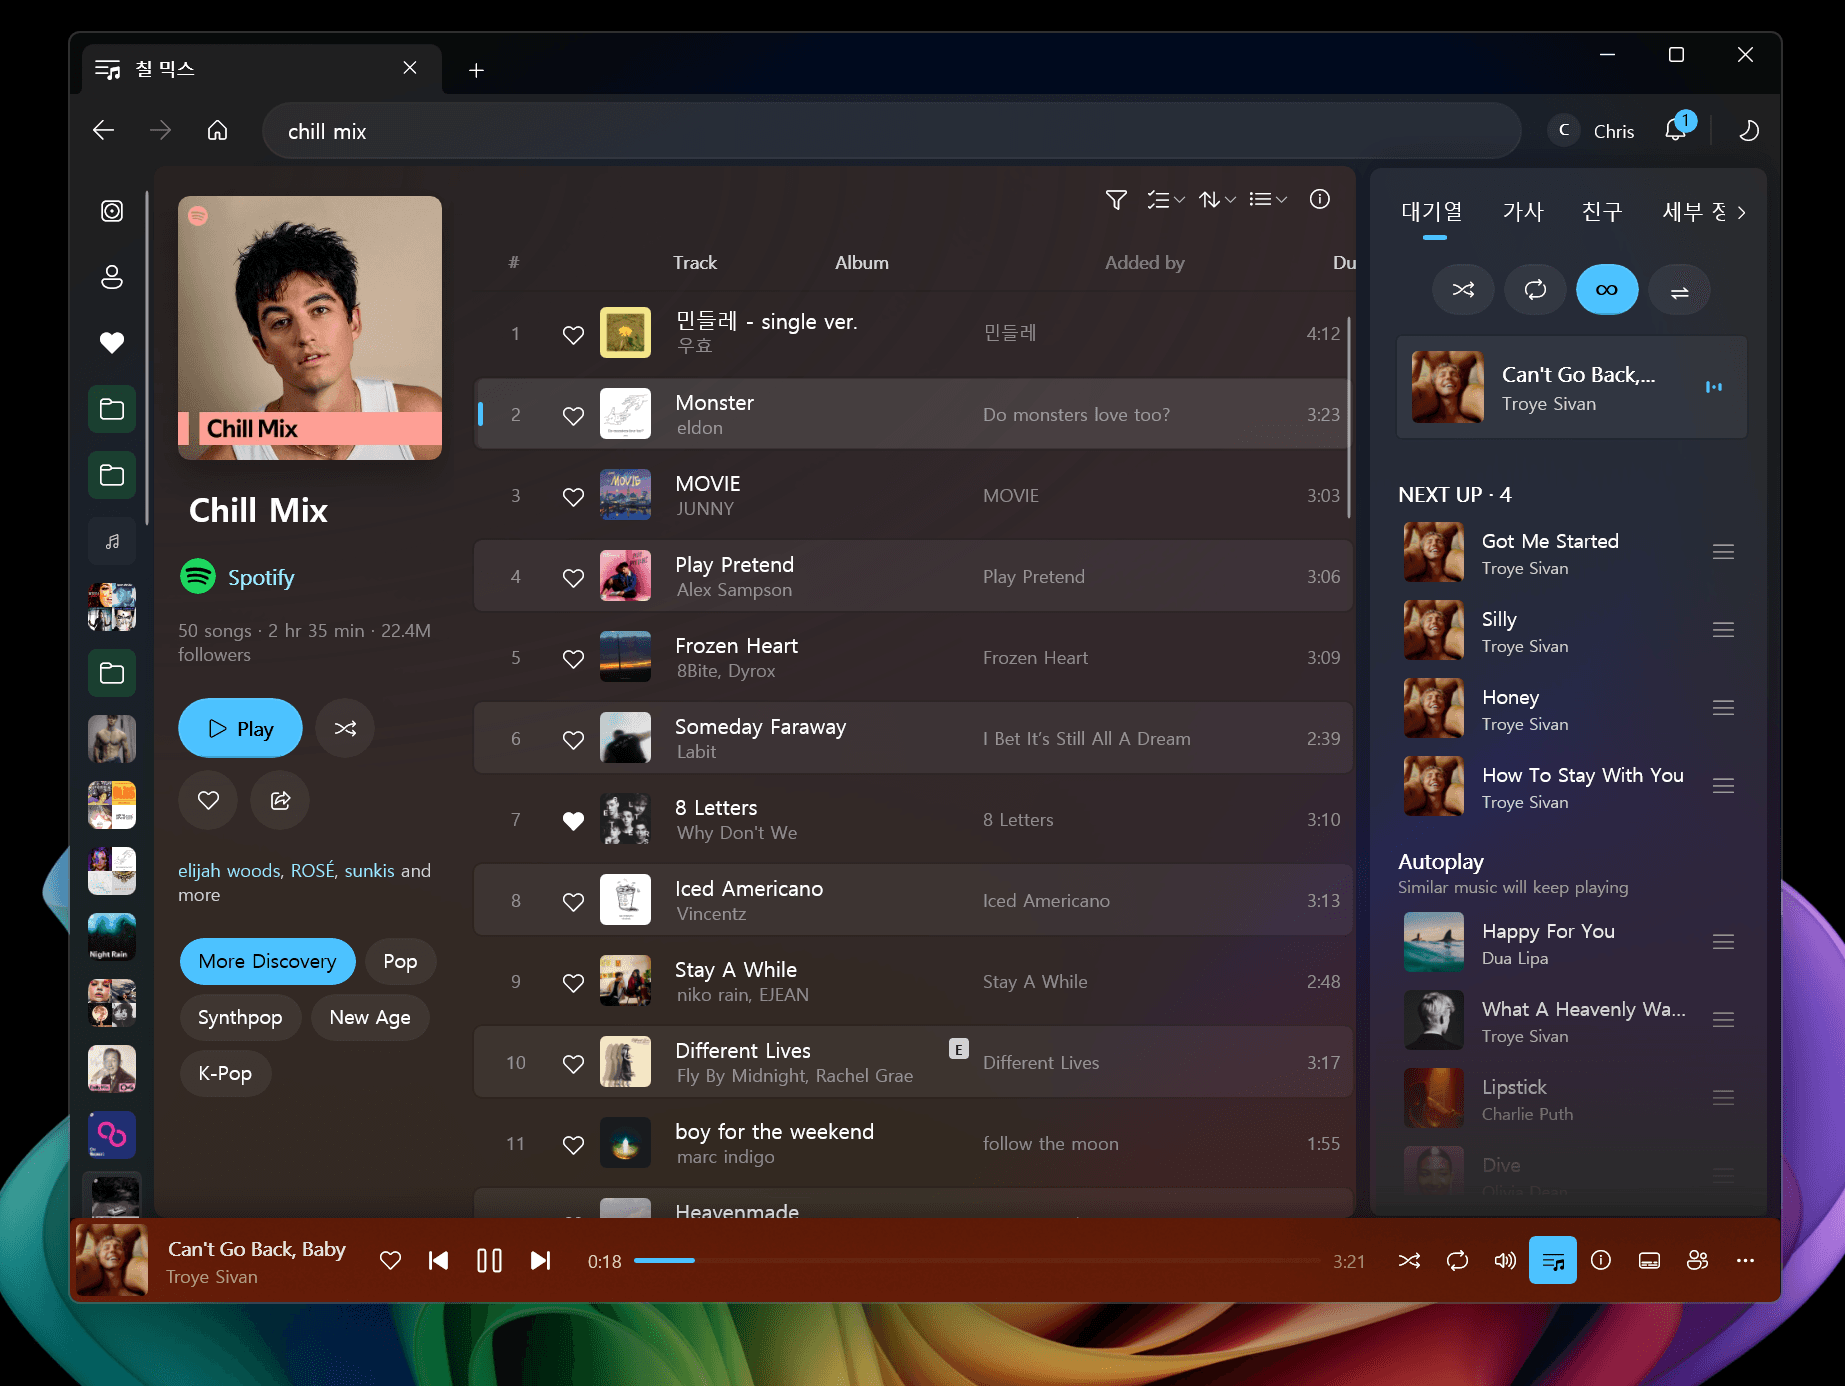The width and height of the screenshot is (1845, 1386).
Task: Skip to previous track in player bar
Action: [438, 1261]
